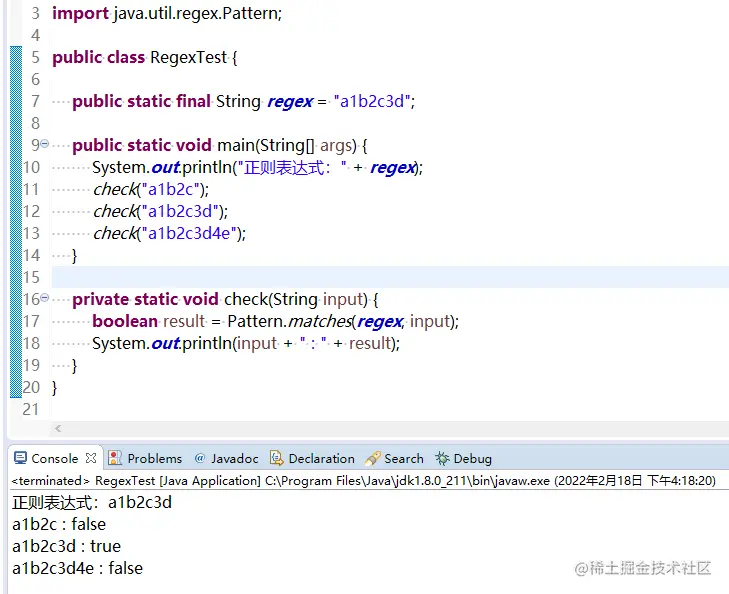Click the regex string literal "a1b2c3d" on line 7
The height and width of the screenshot is (594, 729).
click(372, 101)
